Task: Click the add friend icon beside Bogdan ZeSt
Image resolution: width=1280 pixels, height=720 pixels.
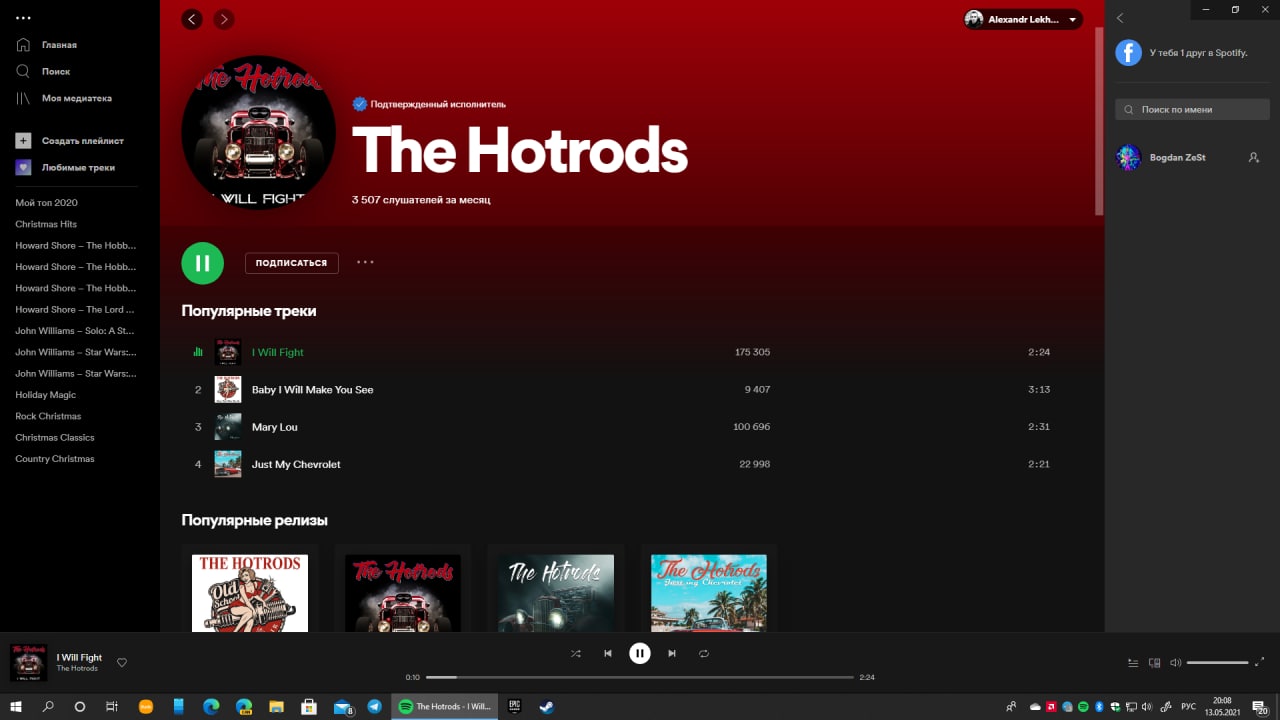Action: pyautogui.click(x=1254, y=158)
